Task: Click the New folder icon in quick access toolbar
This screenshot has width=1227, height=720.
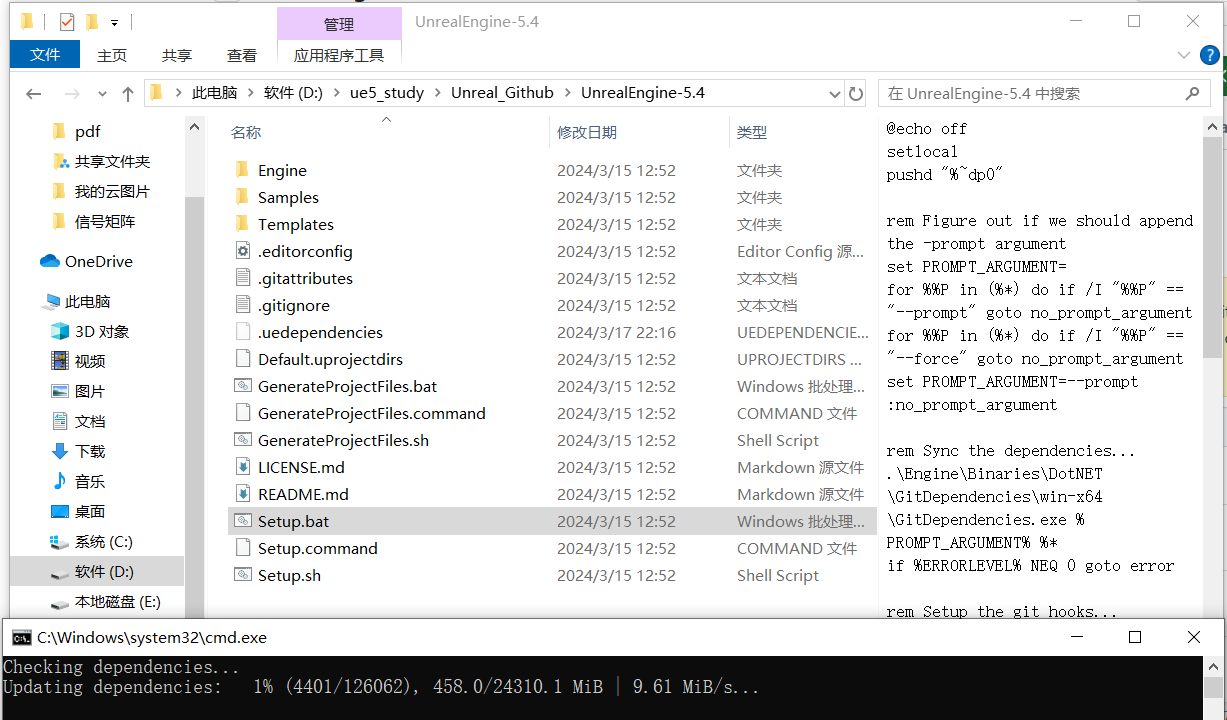Action: (x=92, y=21)
